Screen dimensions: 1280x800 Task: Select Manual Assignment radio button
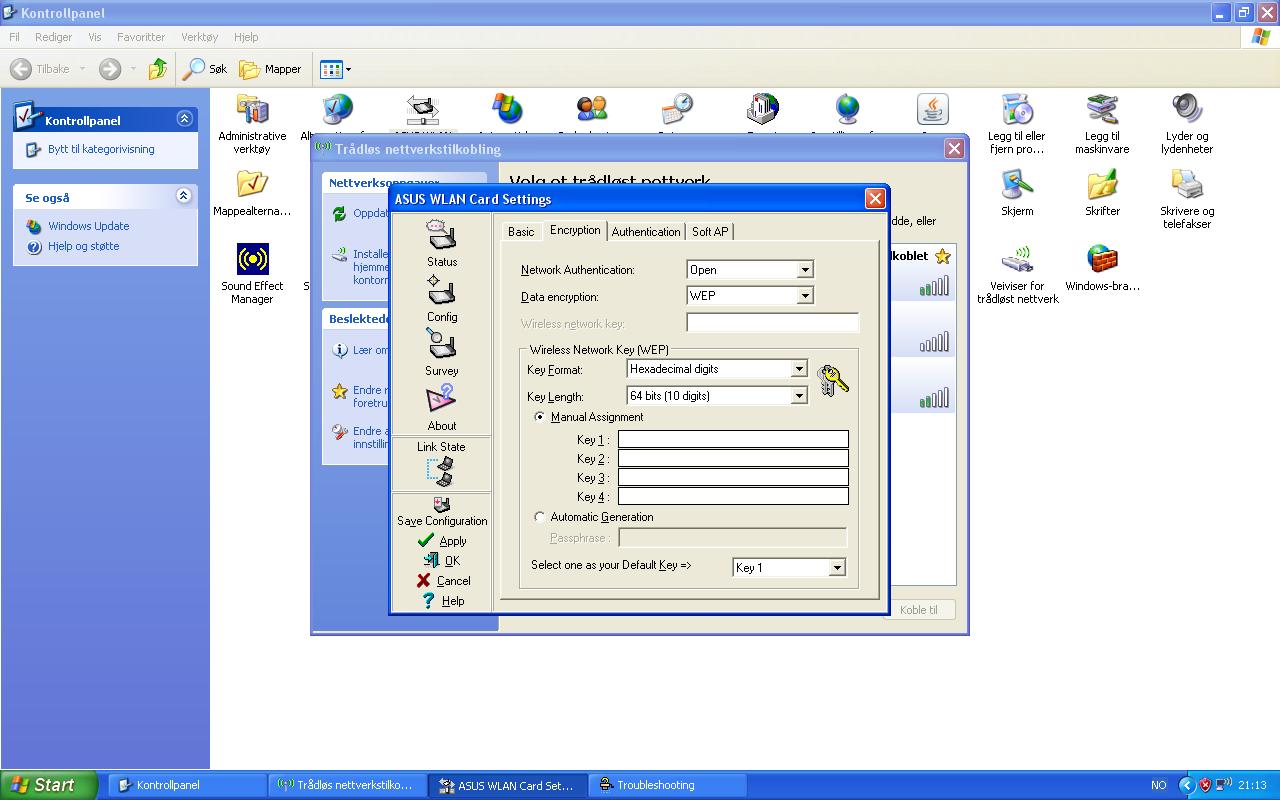[540, 417]
